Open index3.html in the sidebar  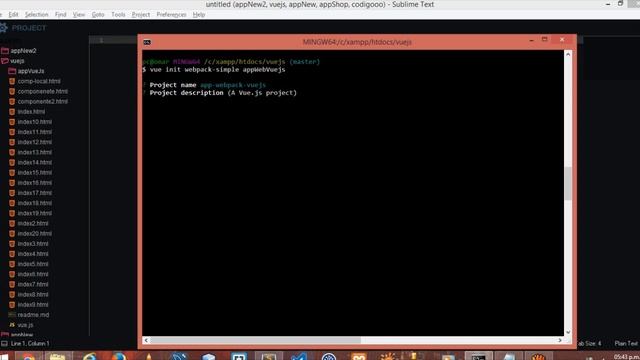[x=33, y=244]
